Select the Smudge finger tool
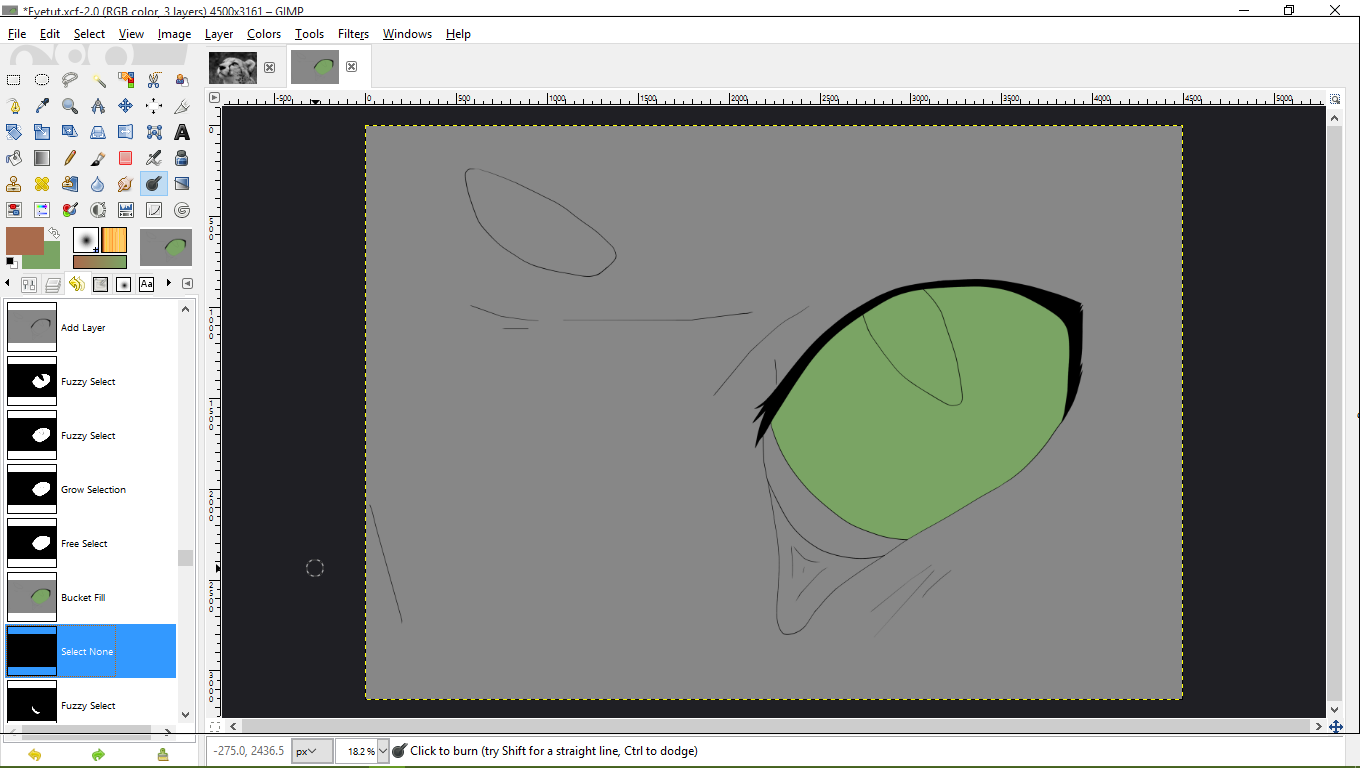 [x=126, y=184]
